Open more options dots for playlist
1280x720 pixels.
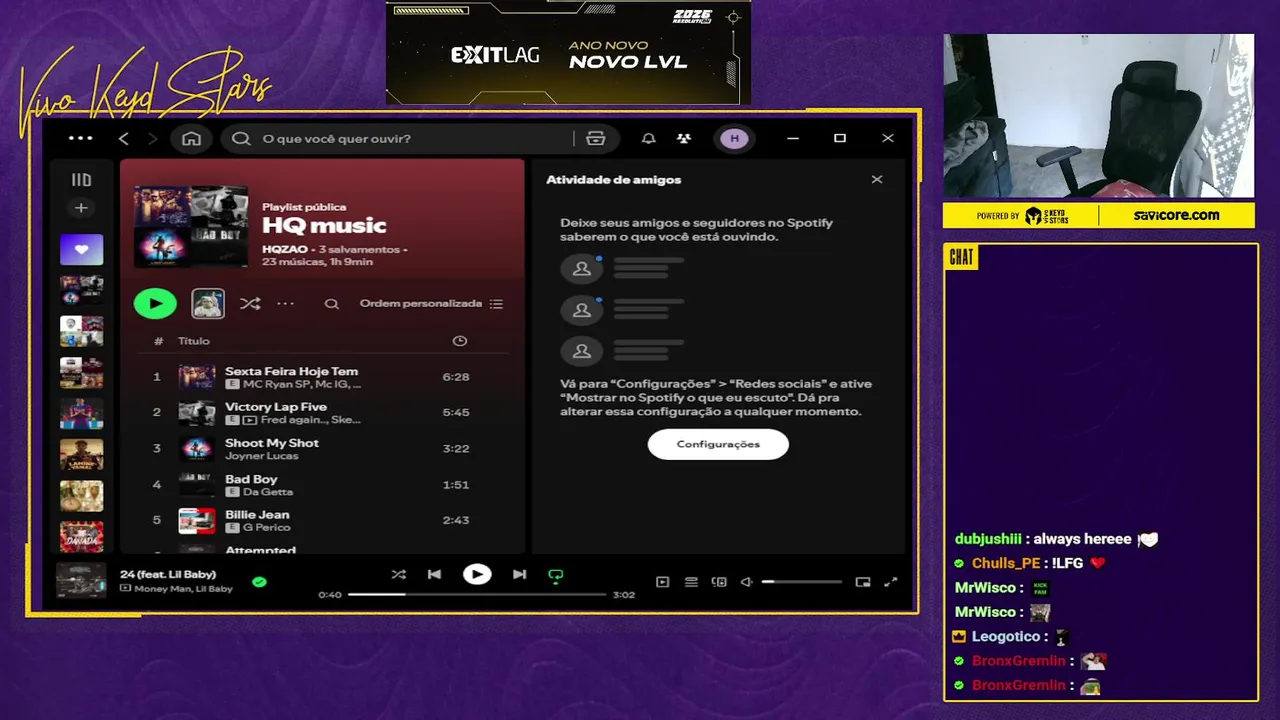click(x=286, y=303)
